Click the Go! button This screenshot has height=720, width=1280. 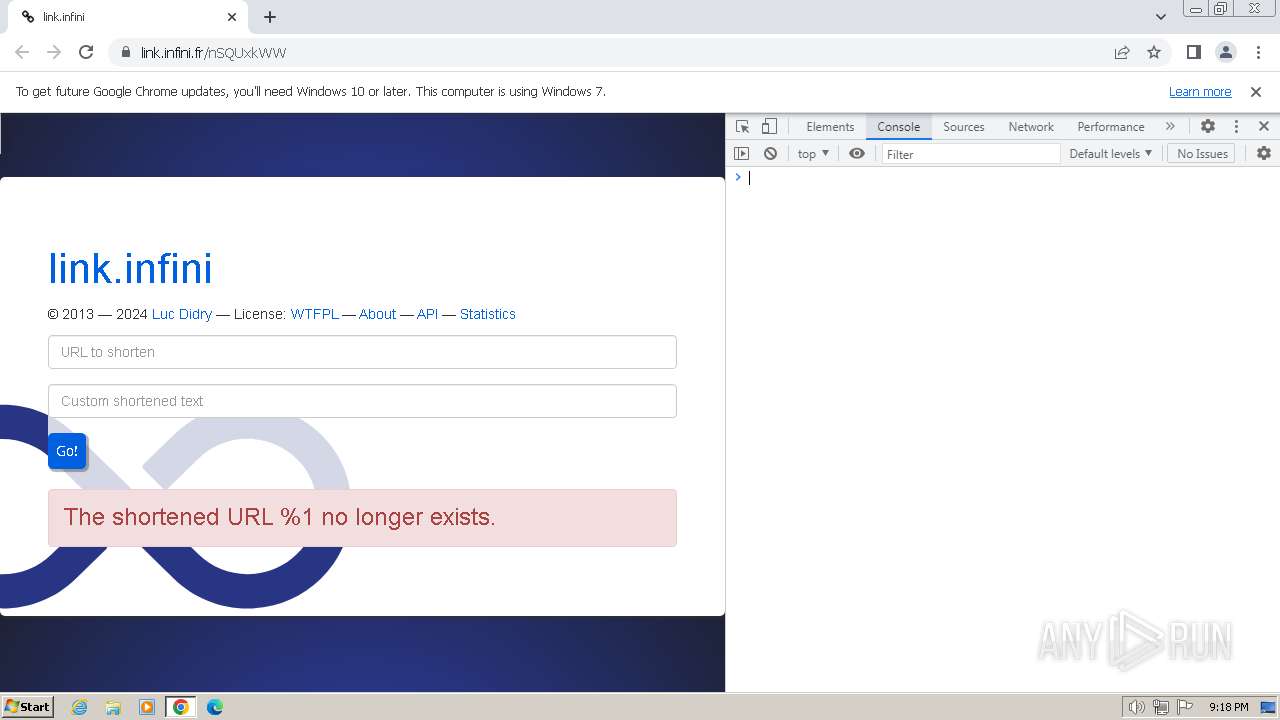[67, 451]
